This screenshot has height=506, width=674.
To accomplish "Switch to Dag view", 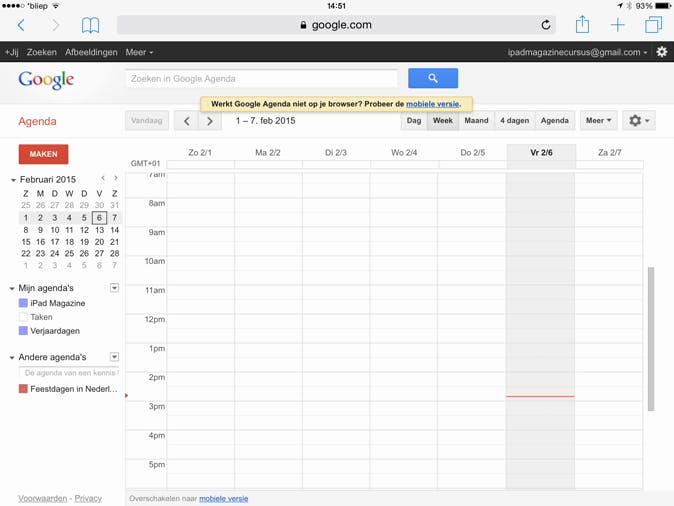I will (x=414, y=121).
